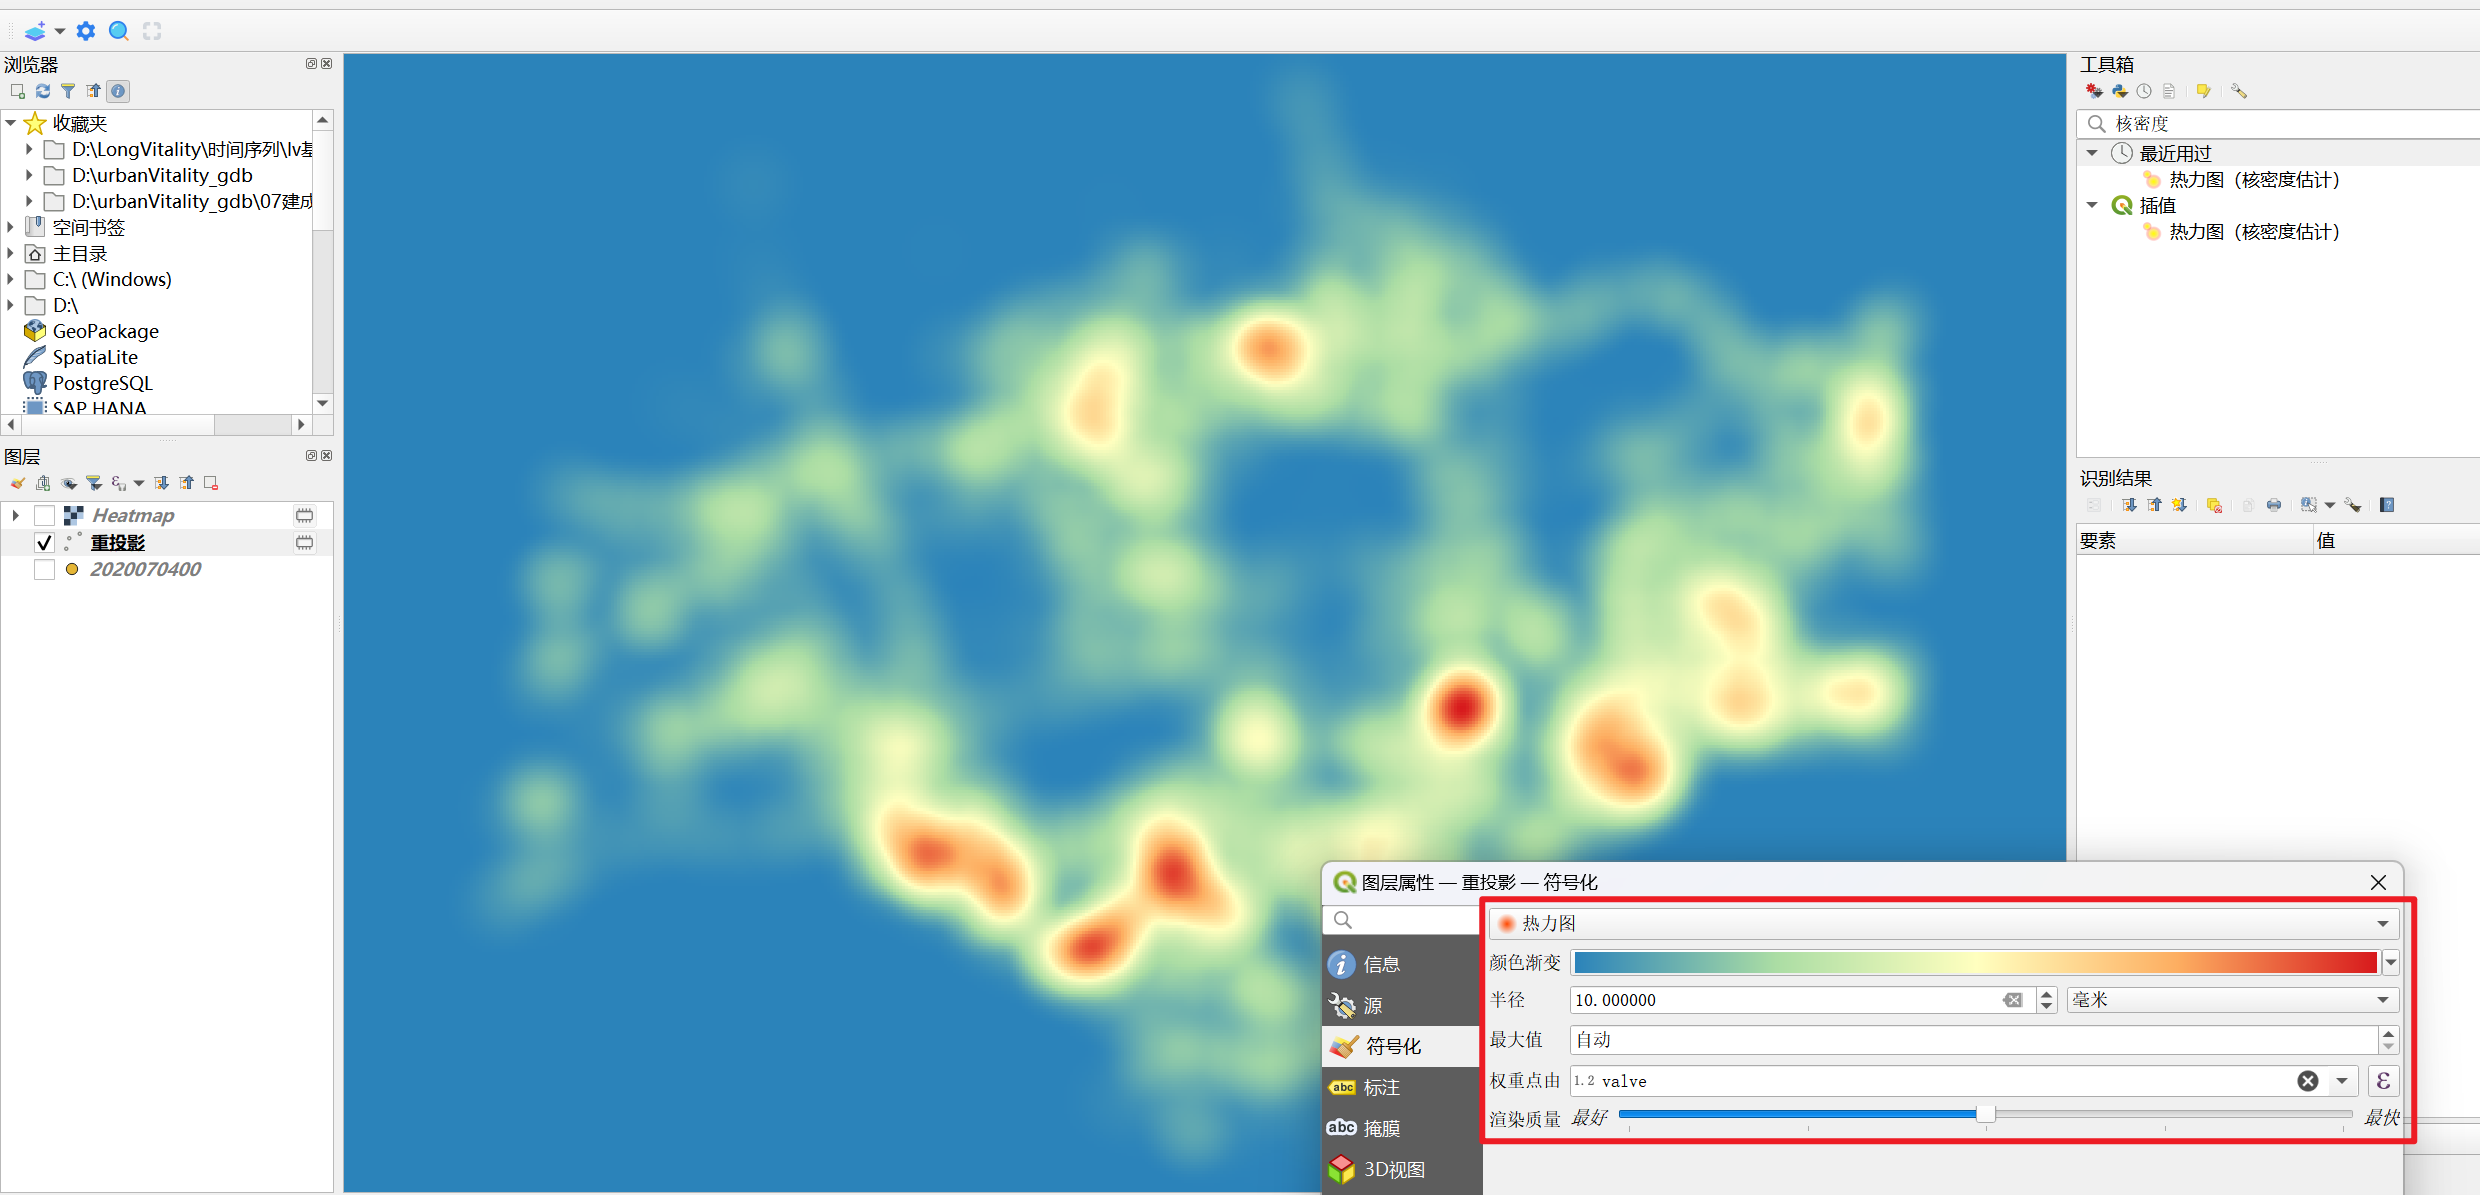
Task: Click the print icon in identify results
Action: (x=2274, y=505)
